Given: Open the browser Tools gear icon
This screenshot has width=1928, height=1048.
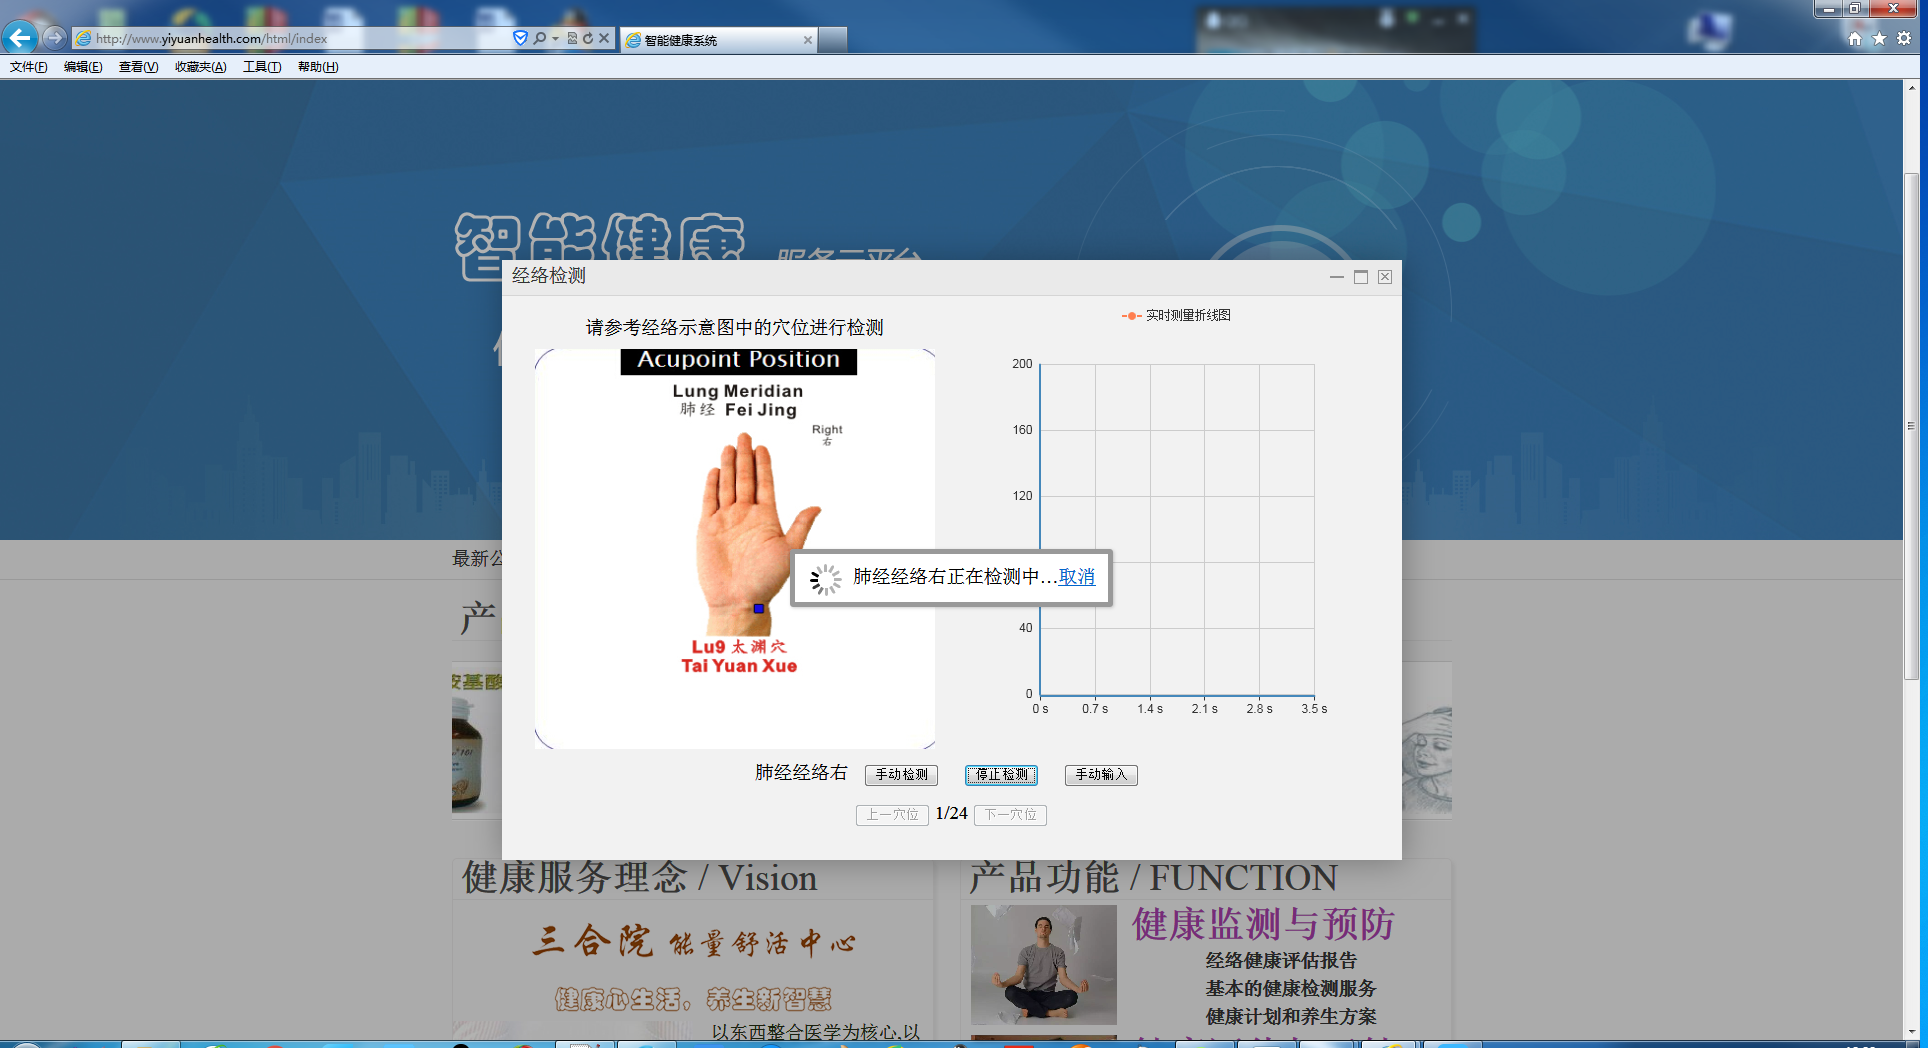Looking at the screenshot, I should 1904,38.
